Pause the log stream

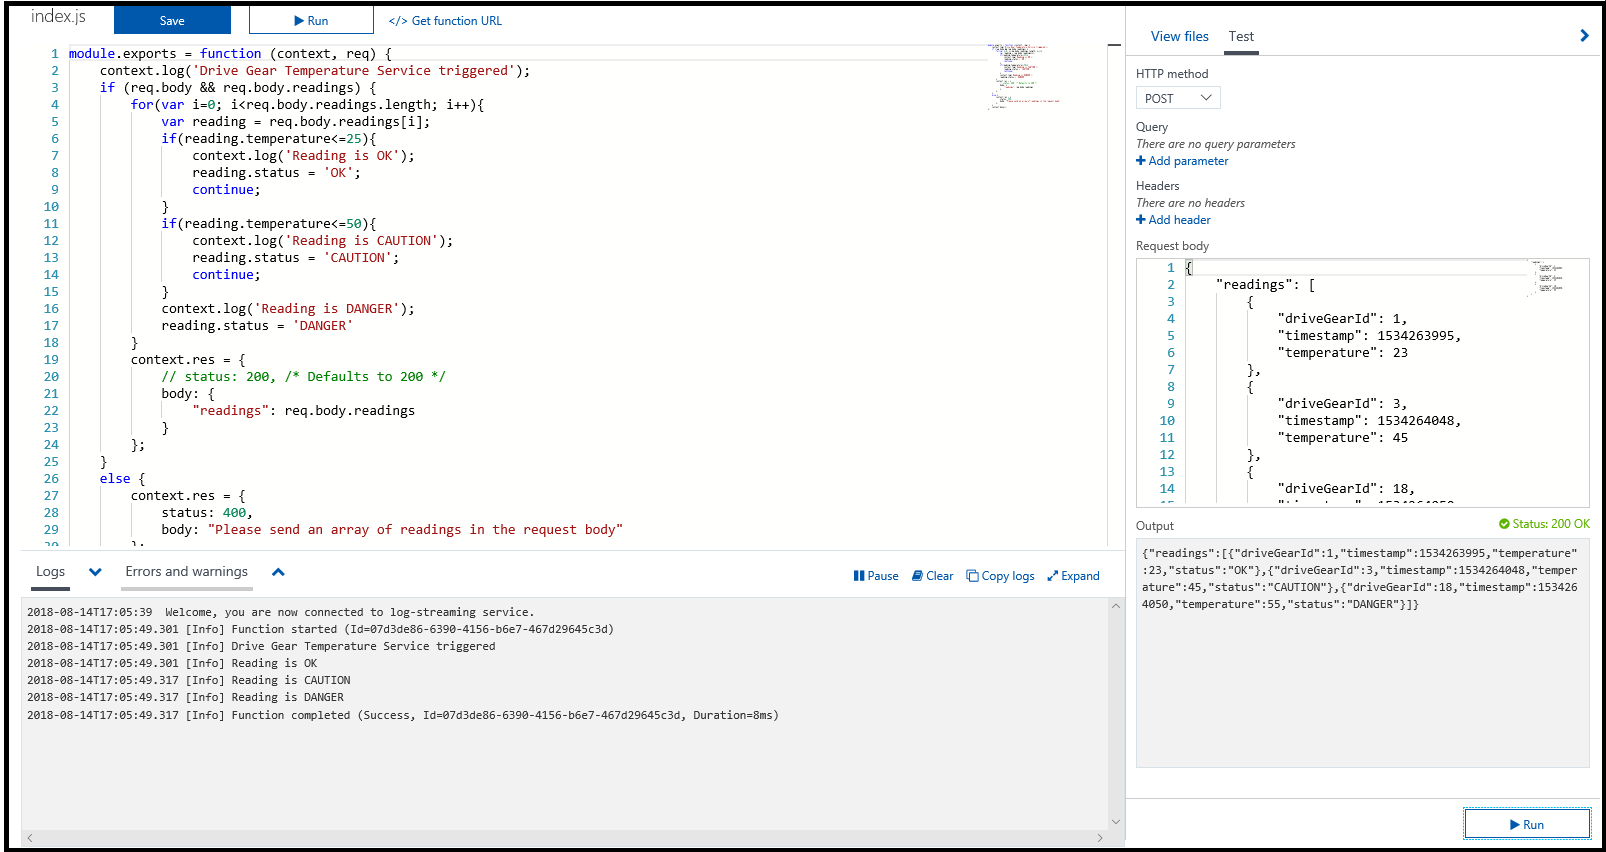click(876, 576)
